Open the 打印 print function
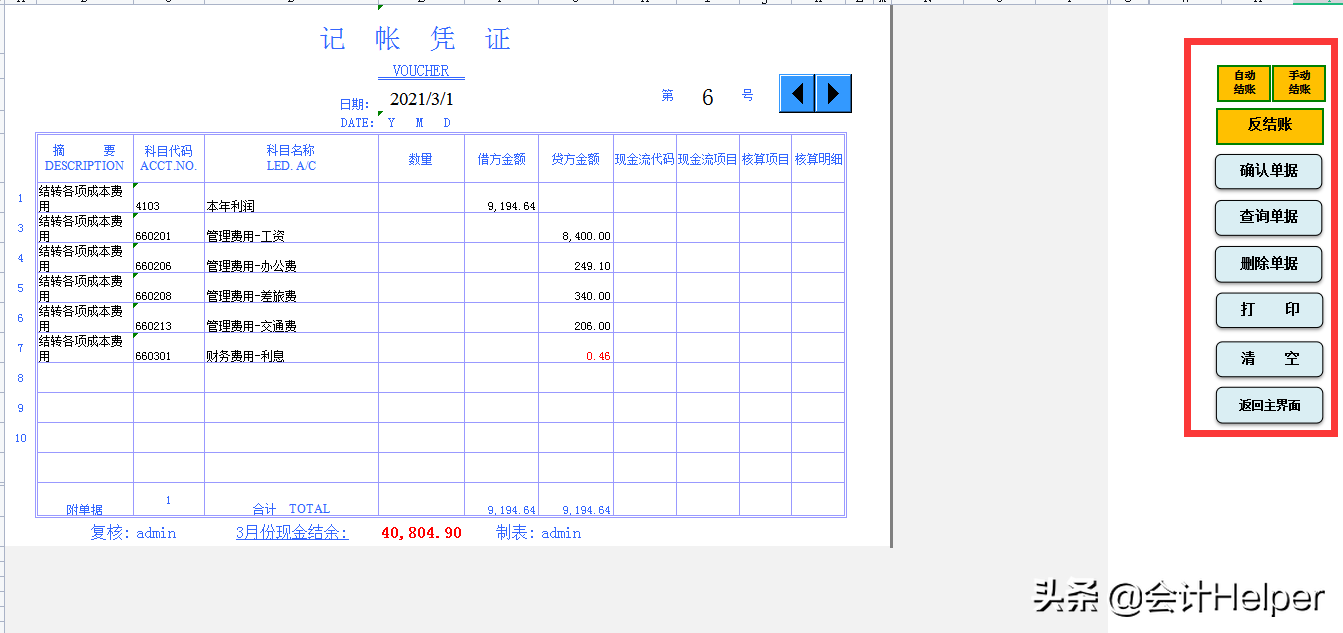The height and width of the screenshot is (633, 1343). pyautogui.click(x=1269, y=311)
